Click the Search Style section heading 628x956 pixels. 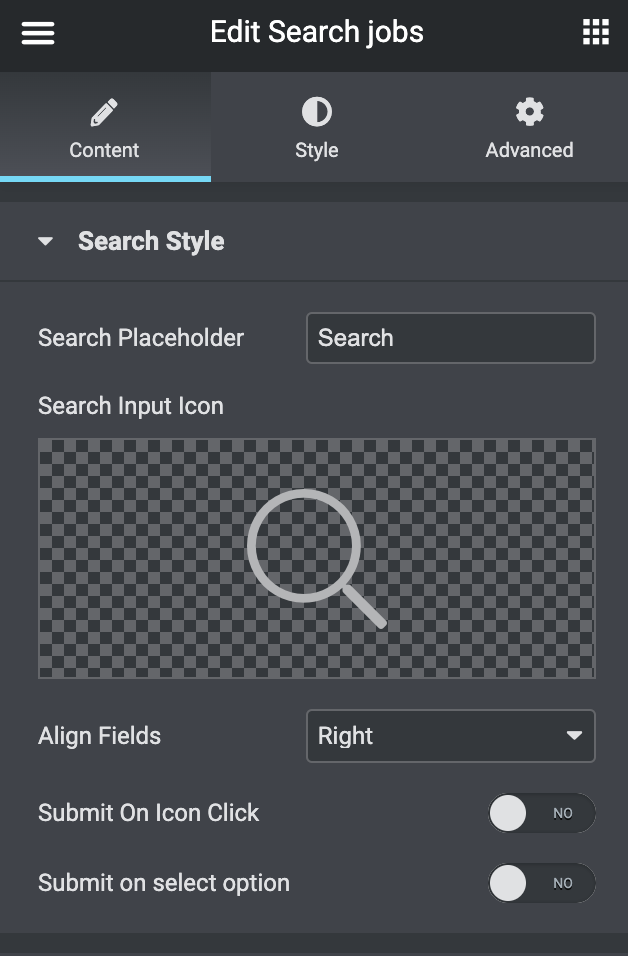pyautogui.click(x=151, y=241)
